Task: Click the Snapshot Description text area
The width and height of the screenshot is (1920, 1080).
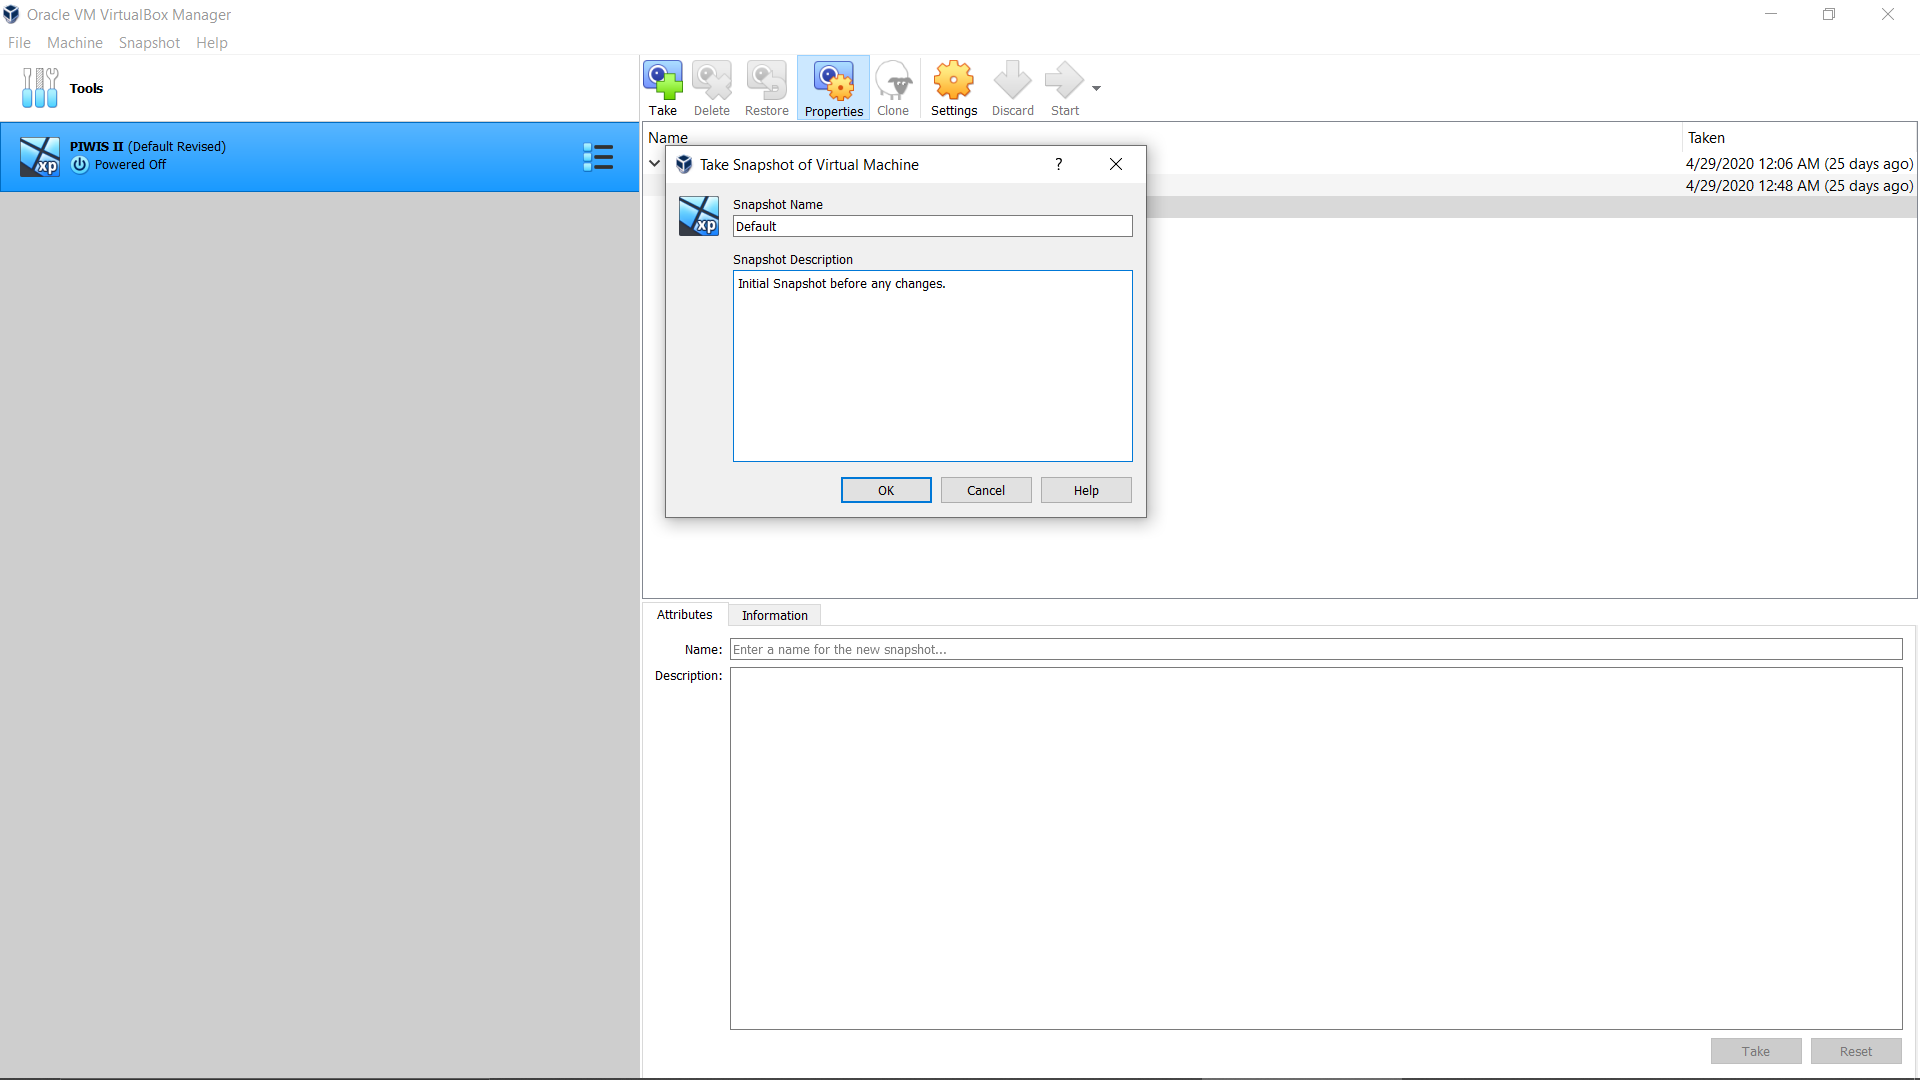Action: tap(931, 366)
